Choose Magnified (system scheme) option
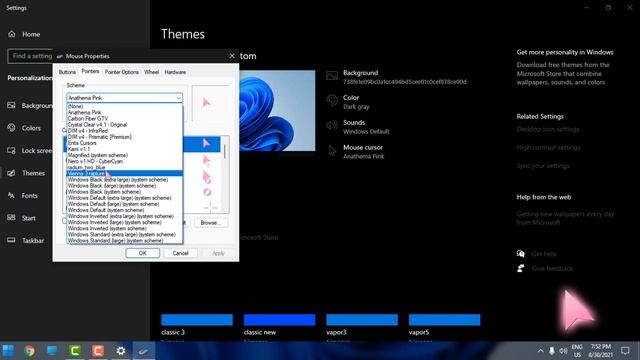Image resolution: width=640 pixels, height=360 pixels. [124, 155]
